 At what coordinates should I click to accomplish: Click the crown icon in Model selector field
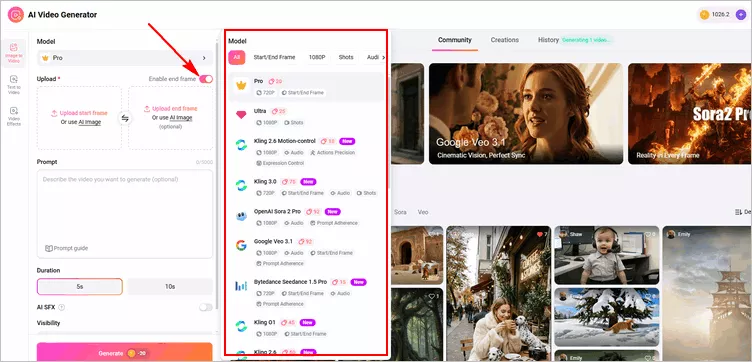pos(46,58)
